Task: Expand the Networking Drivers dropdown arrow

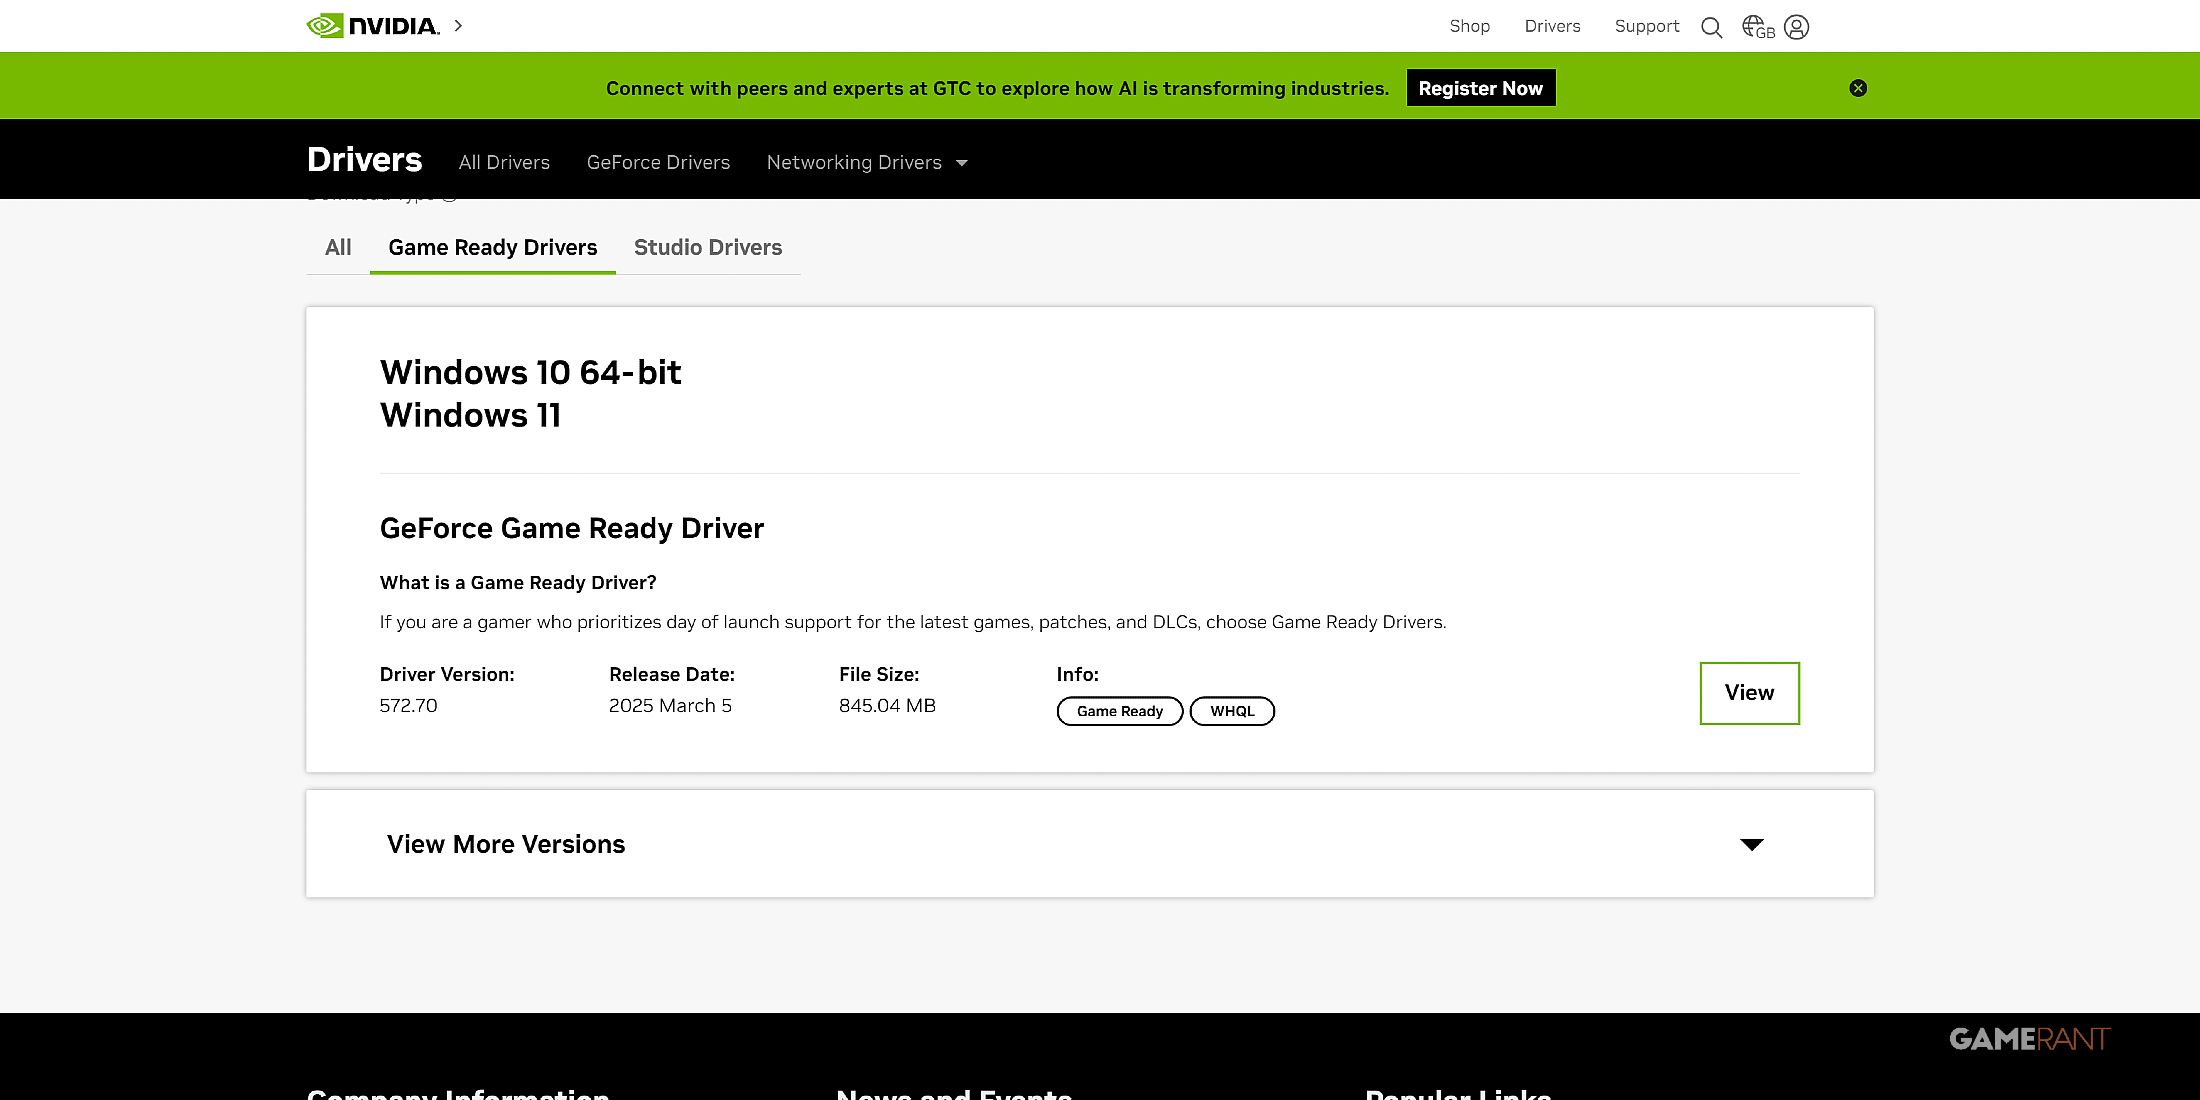Action: (x=962, y=163)
